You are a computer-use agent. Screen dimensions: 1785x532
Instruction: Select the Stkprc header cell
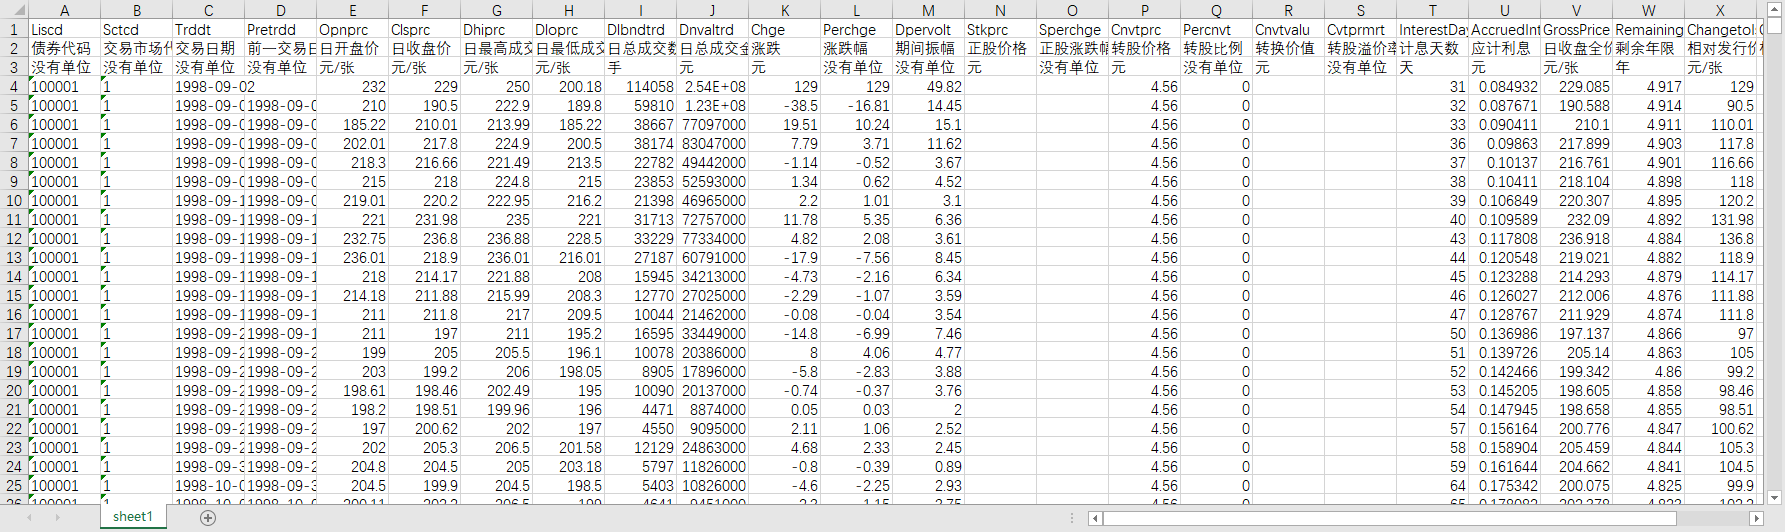[1001, 30]
